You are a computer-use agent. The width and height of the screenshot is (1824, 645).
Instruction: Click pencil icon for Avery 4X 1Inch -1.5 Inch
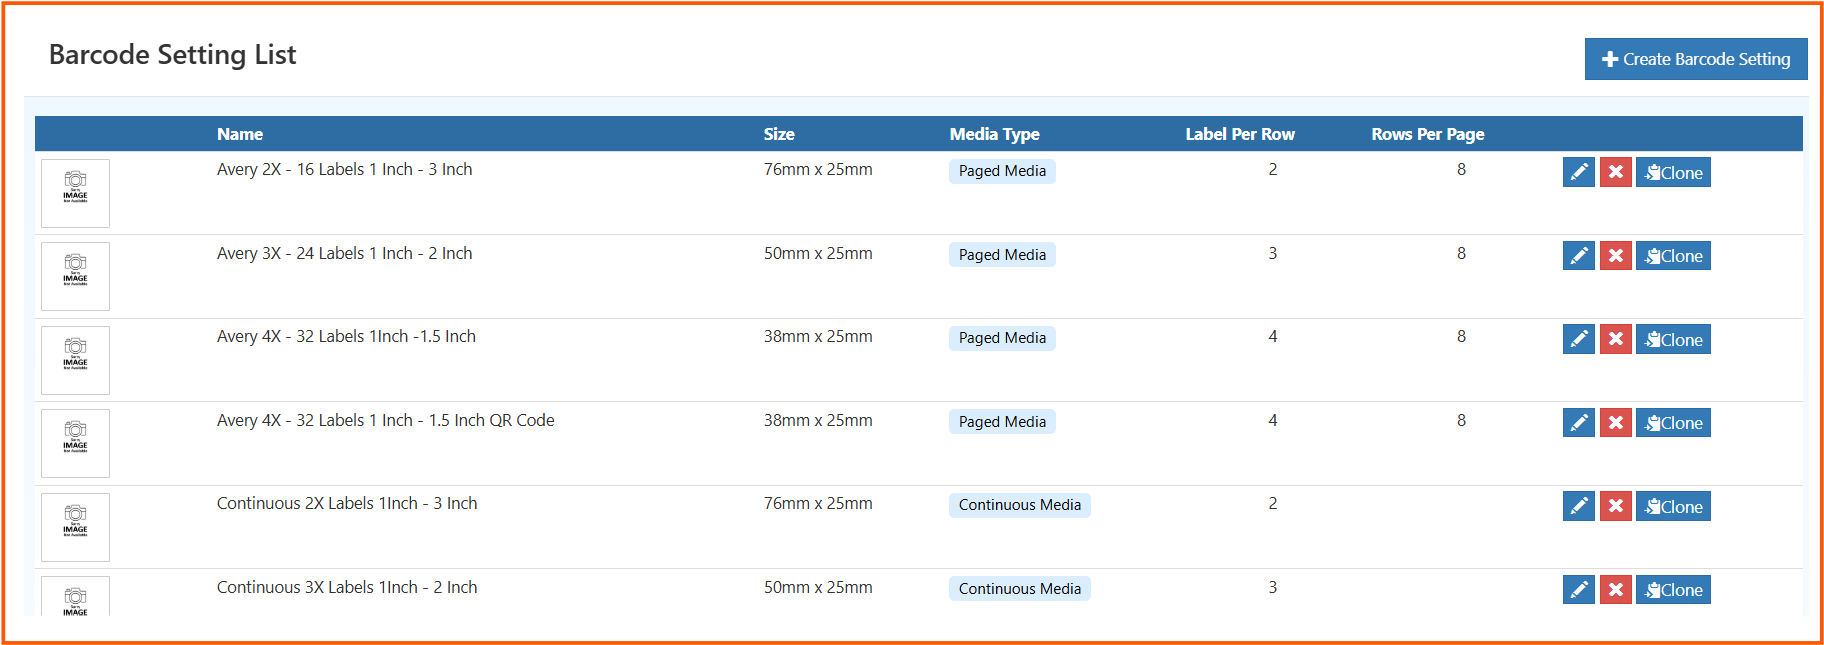[1579, 340]
